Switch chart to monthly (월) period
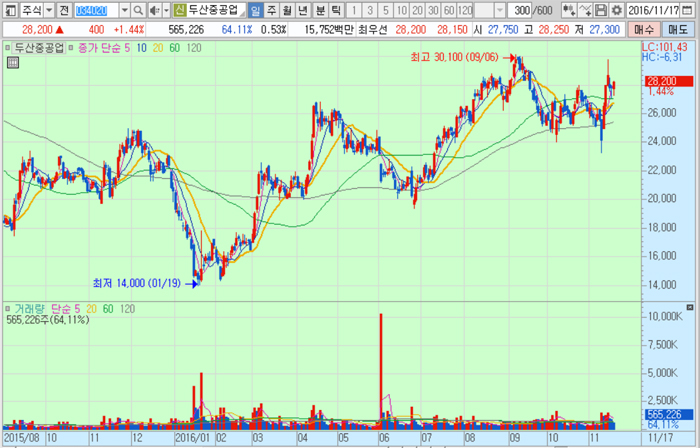The width and height of the screenshot is (700, 448). (x=288, y=9)
